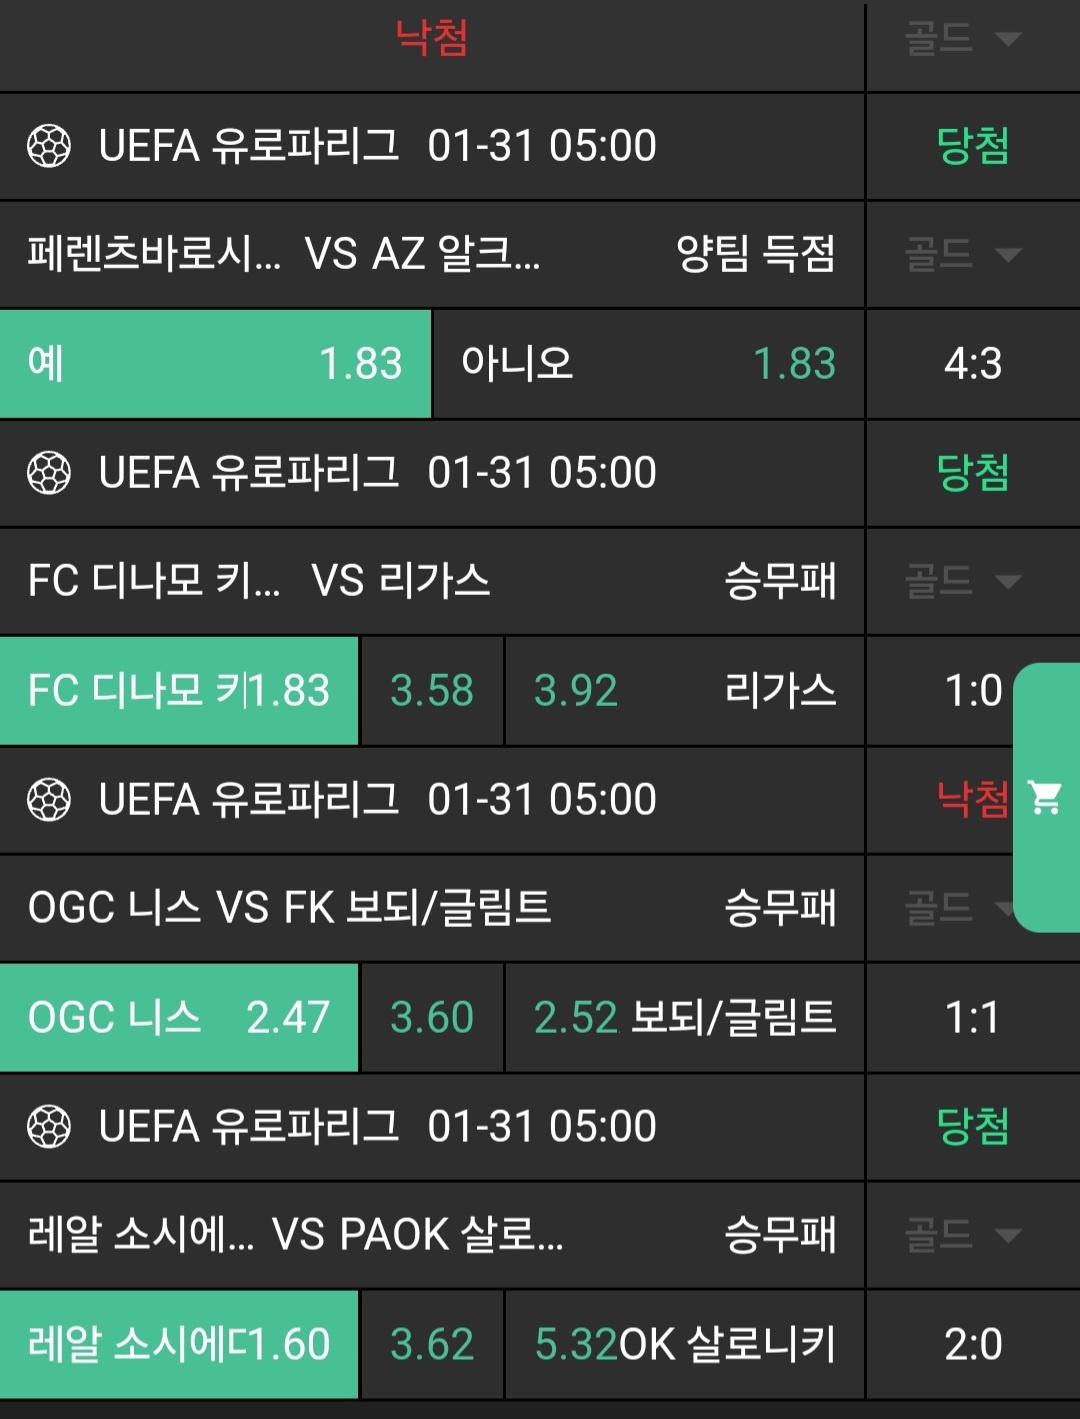
Task: Open the OGC 니스 VS FK 보되/글림트 match
Action: [290, 908]
